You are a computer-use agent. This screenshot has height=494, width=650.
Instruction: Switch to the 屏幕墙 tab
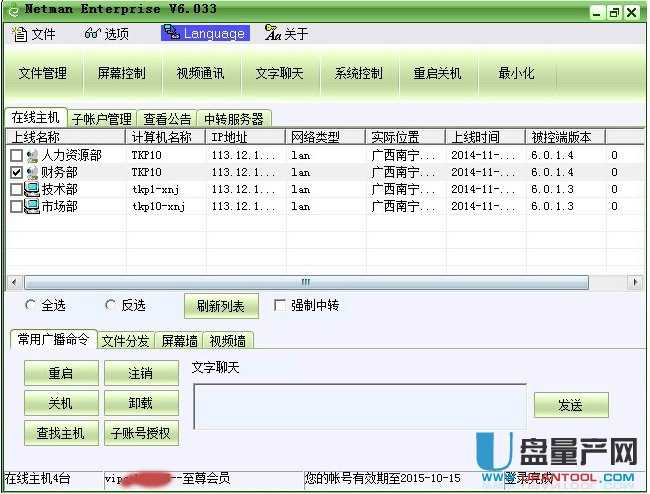point(179,341)
